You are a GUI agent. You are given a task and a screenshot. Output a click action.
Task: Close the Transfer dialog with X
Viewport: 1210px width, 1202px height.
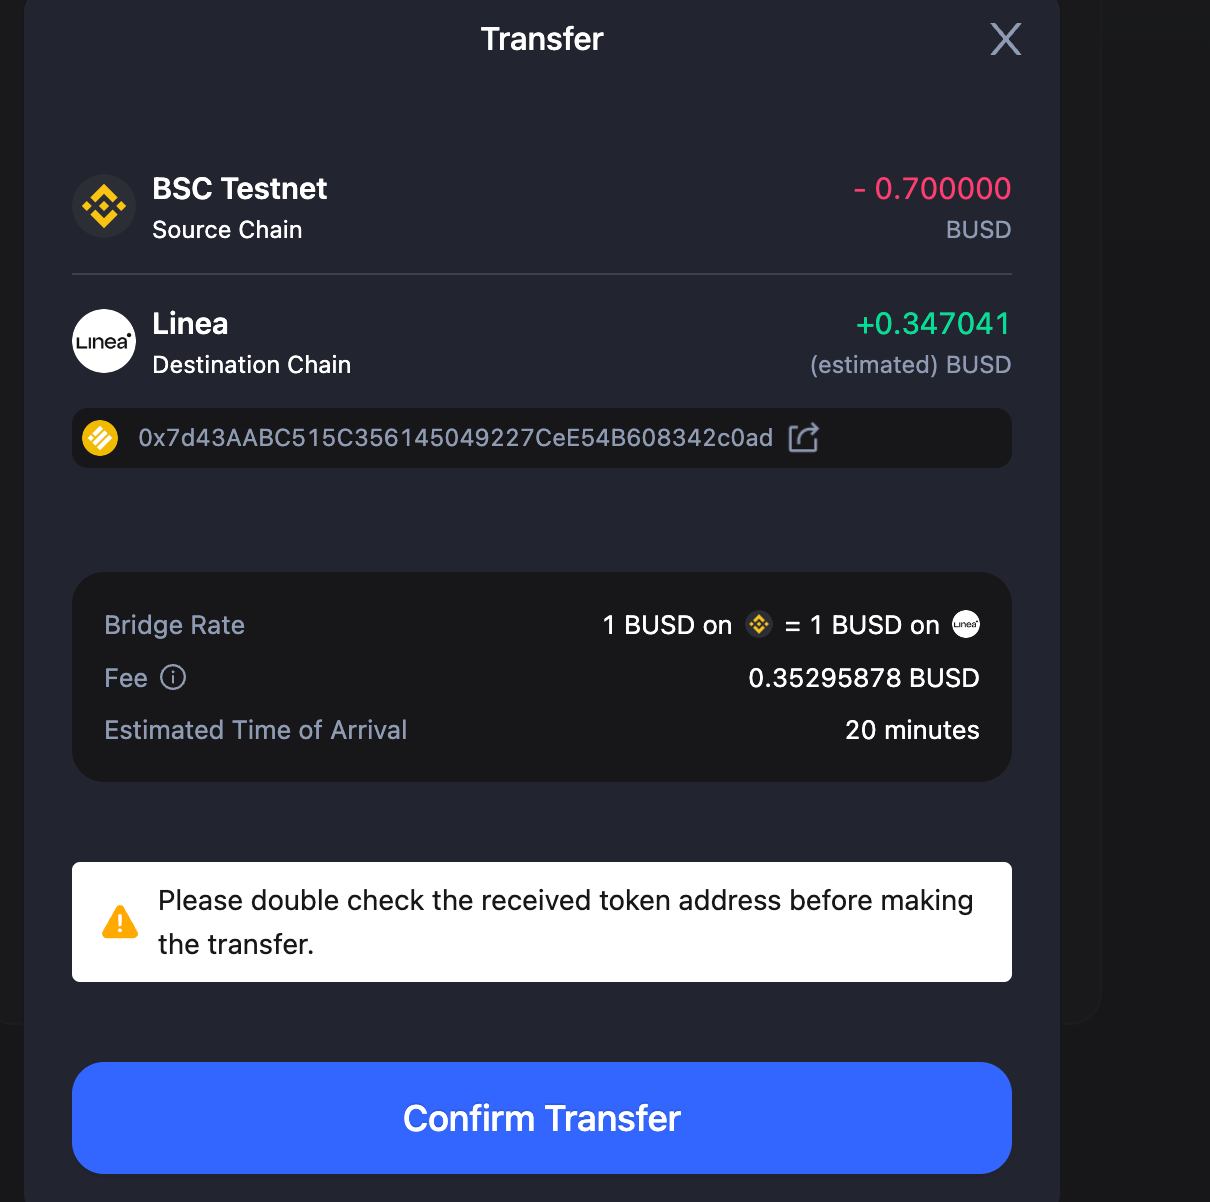coord(1005,39)
